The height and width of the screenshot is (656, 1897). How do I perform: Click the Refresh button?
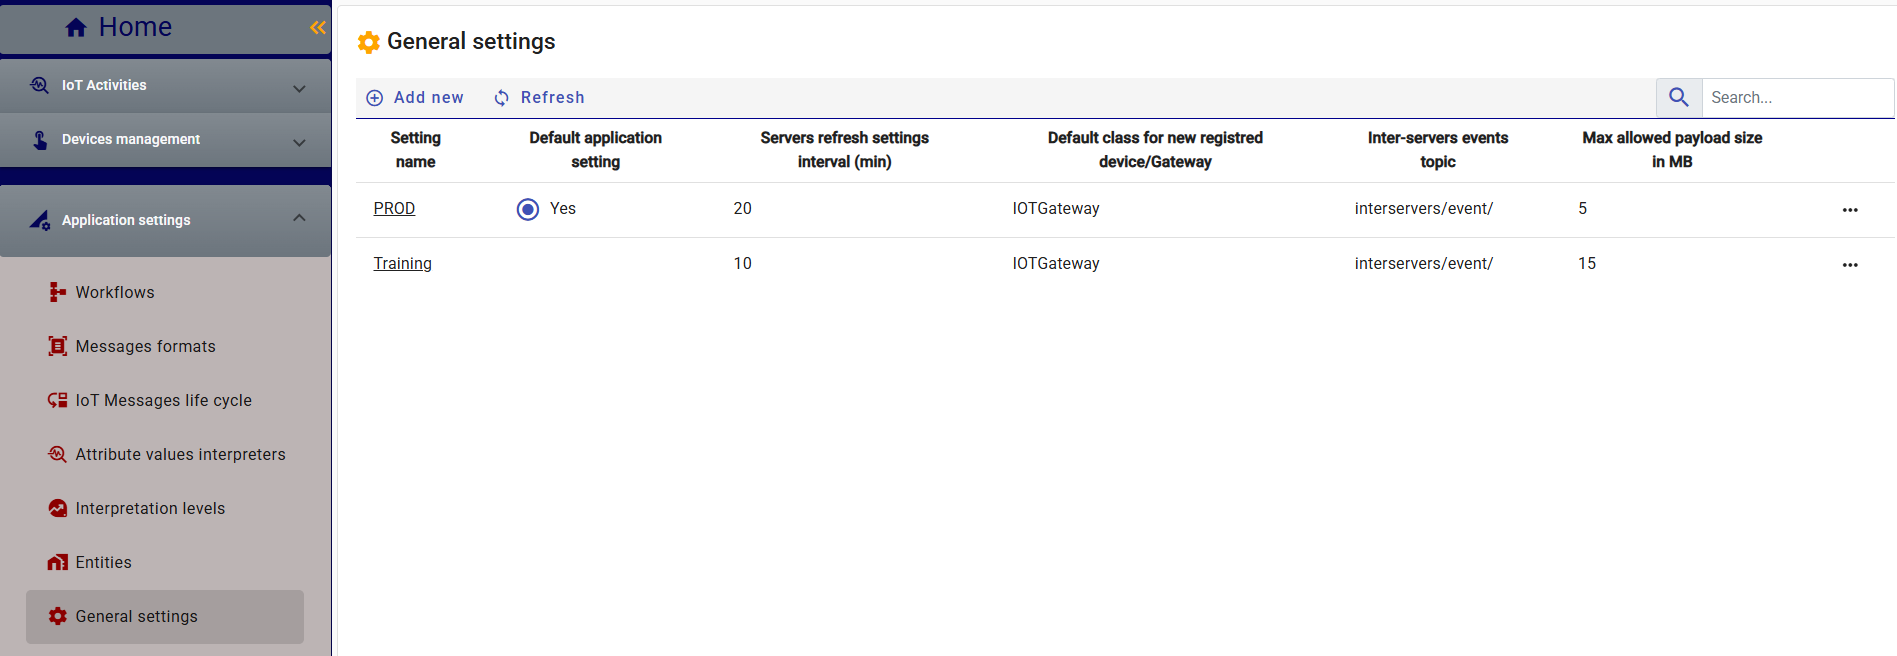pos(539,97)
